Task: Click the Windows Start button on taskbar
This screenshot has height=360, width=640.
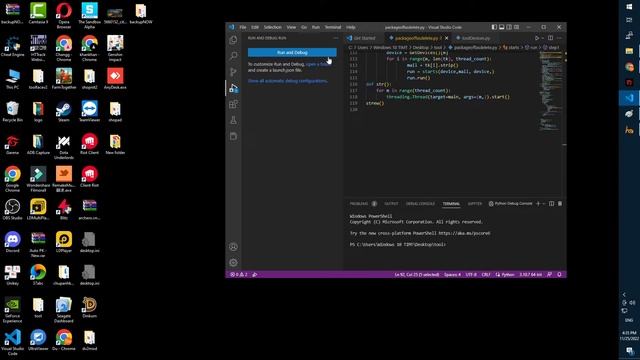Action: coord(629,7)
